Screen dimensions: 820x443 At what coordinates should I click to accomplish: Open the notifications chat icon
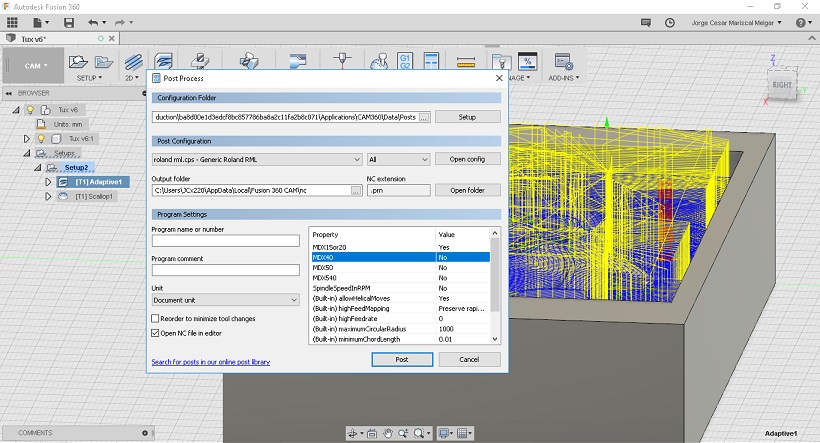coord(646,22)
